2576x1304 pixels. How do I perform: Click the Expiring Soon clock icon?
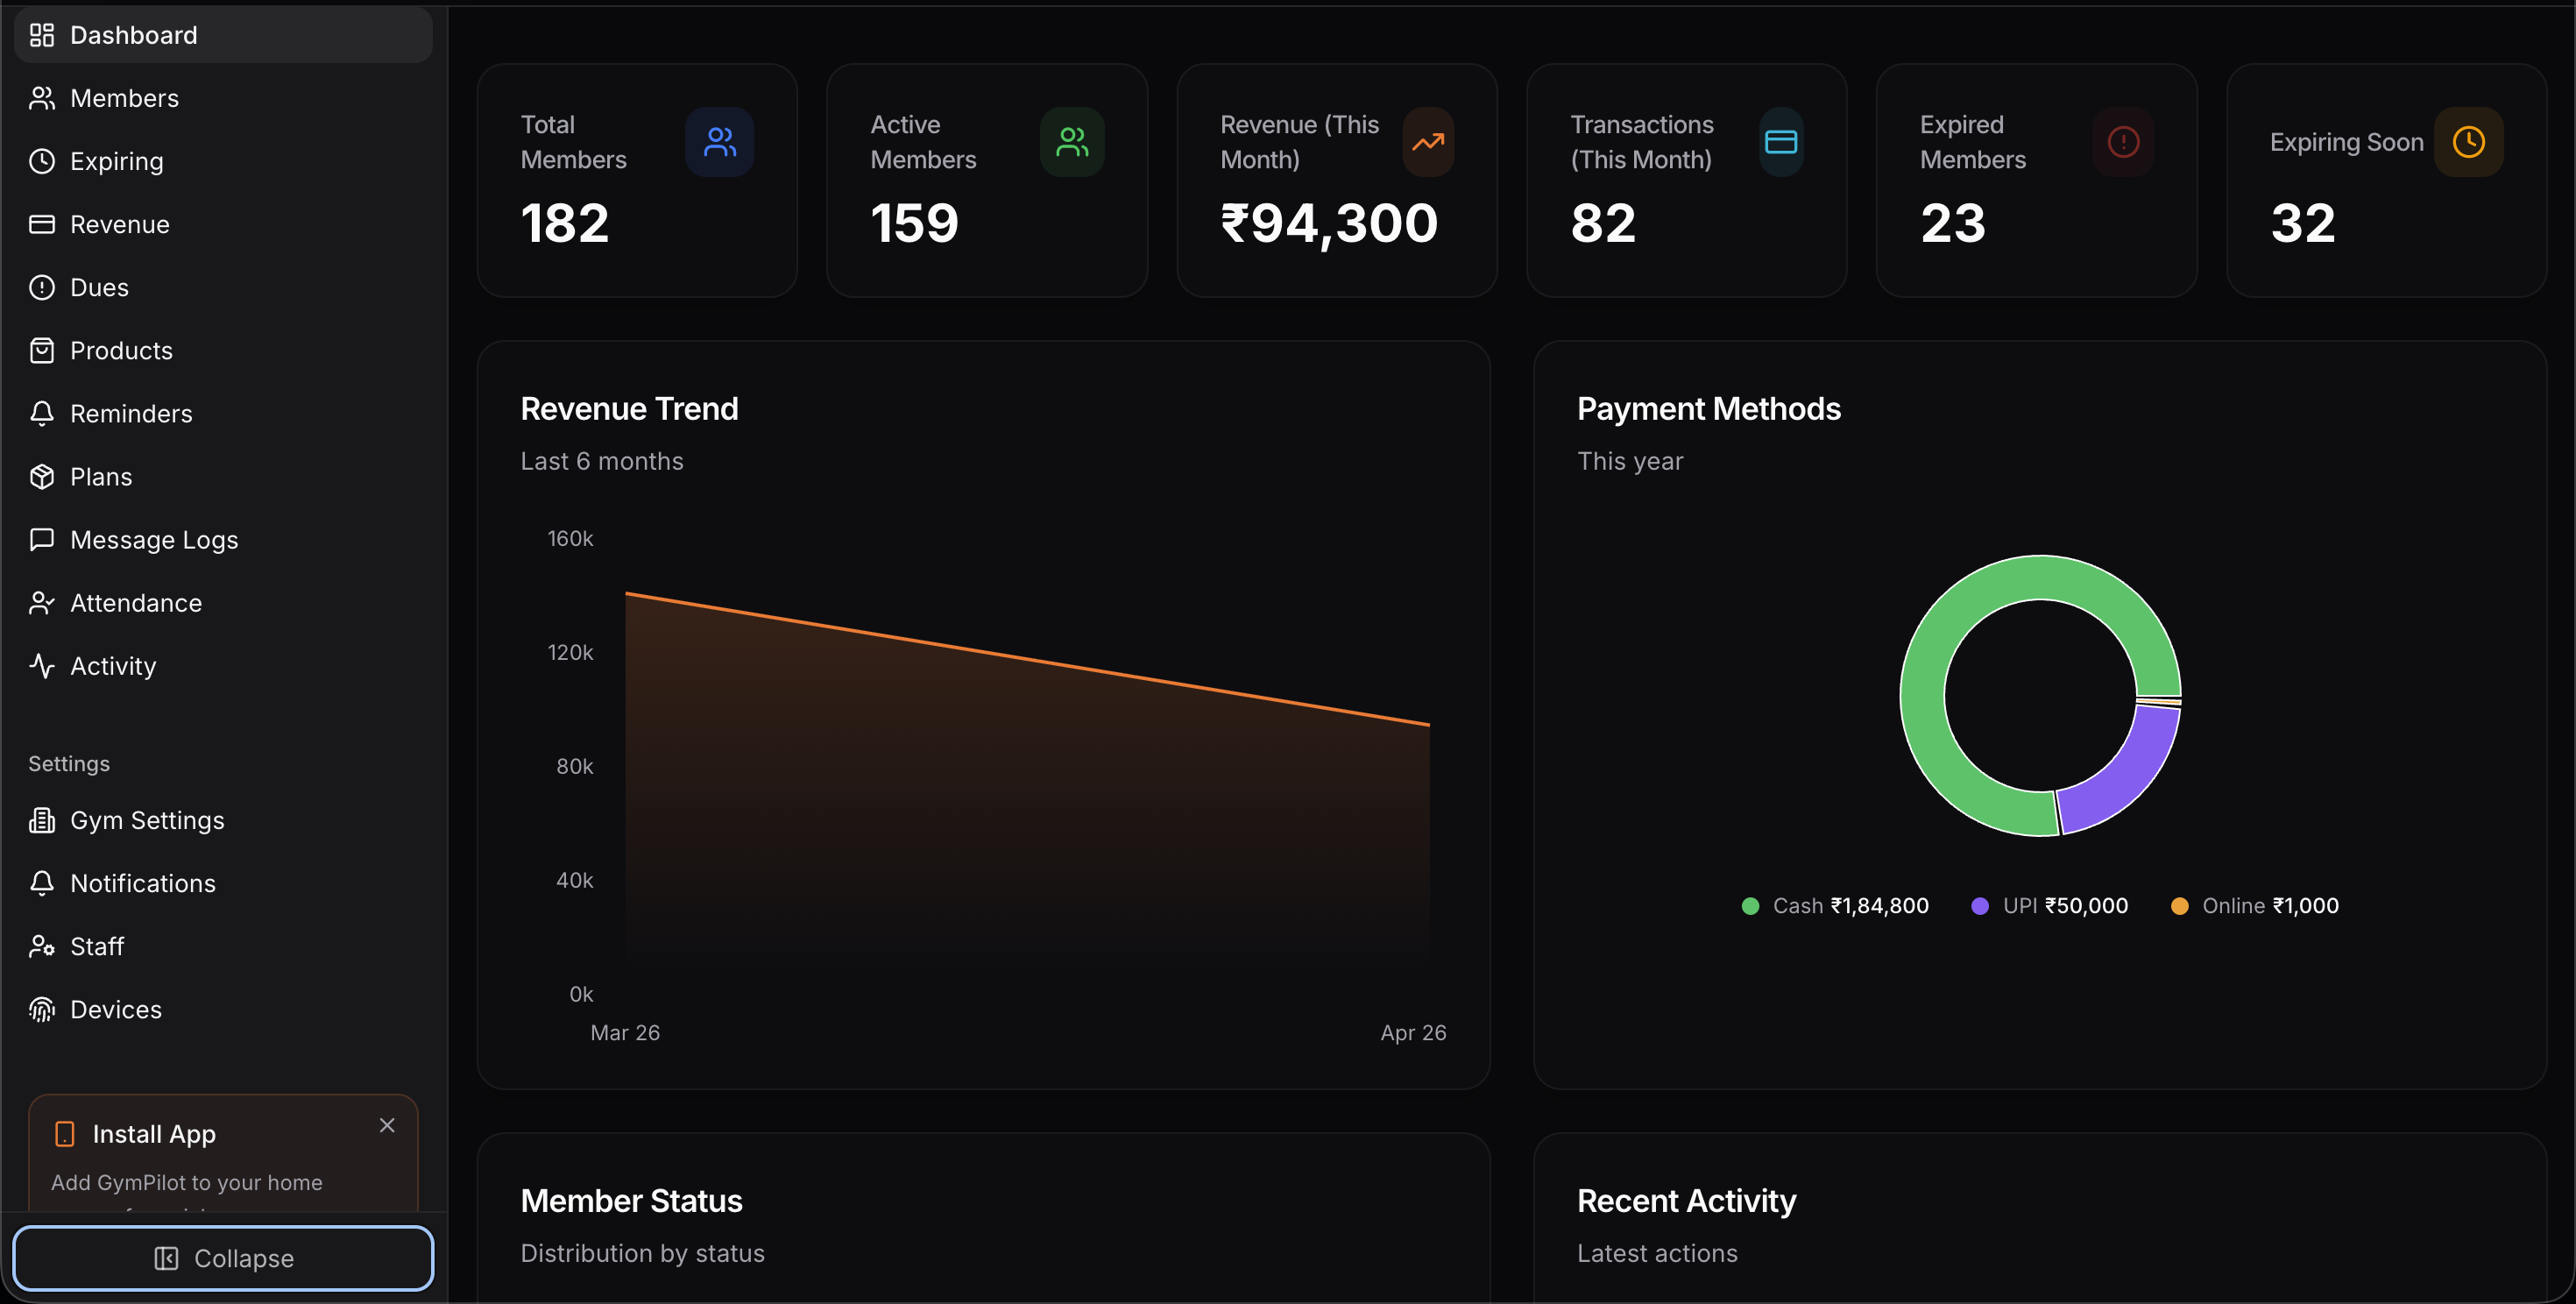click(x=2467, y=142)
